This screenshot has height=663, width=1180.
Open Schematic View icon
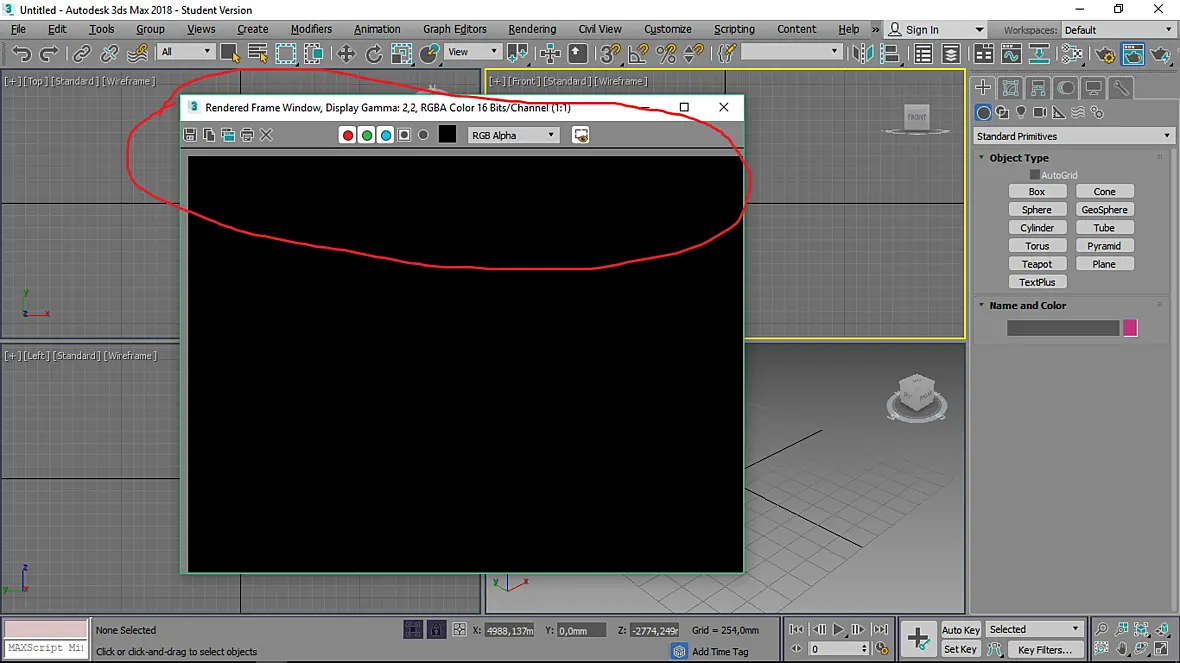pyautogui.click(x=1039, y=53)
